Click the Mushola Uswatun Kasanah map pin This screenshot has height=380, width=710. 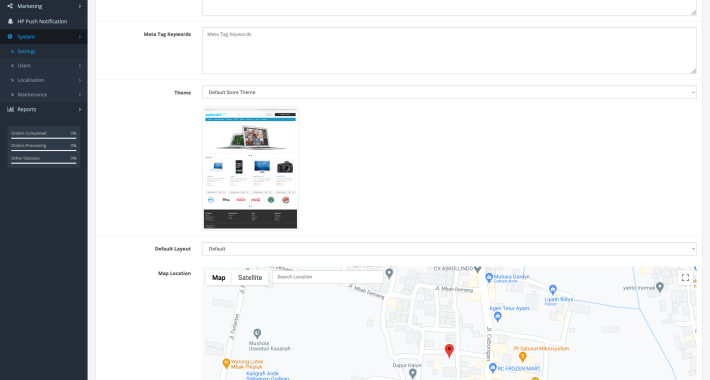[x=257, y=334]
